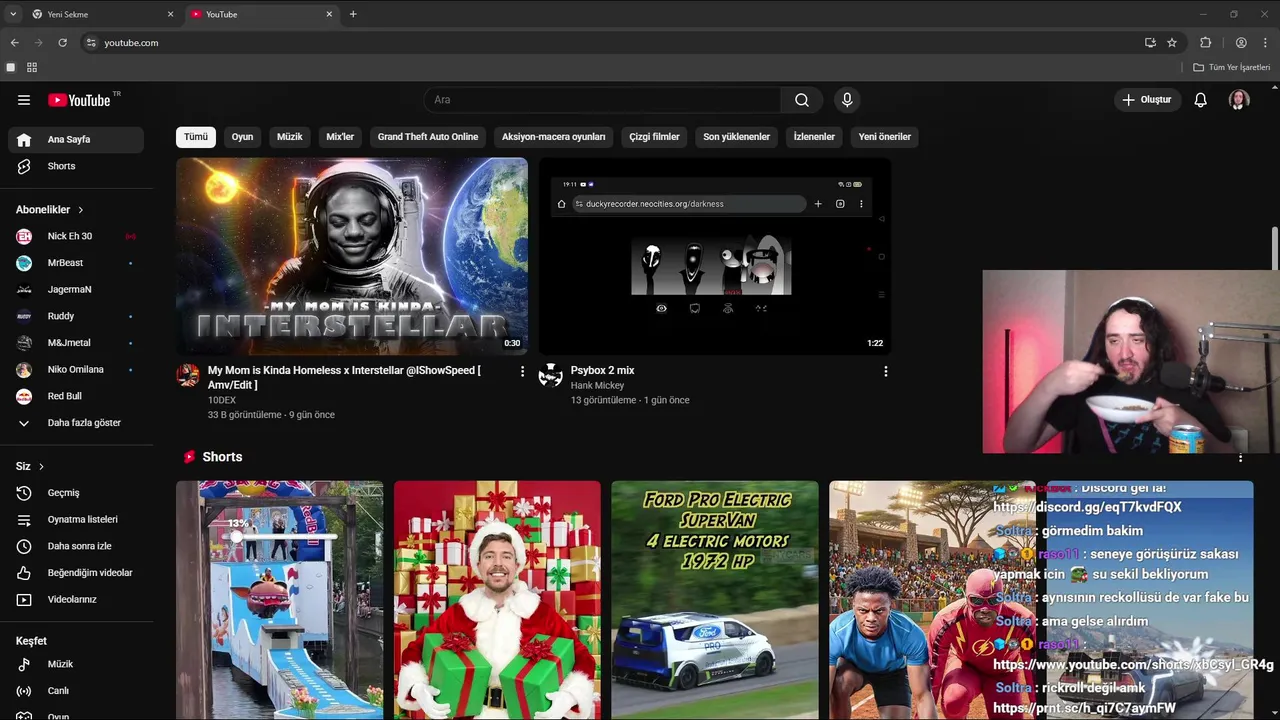
Task: Open Tüm Yer İşaretleri bookmarks folder
Action: [x=1232, y=67]
